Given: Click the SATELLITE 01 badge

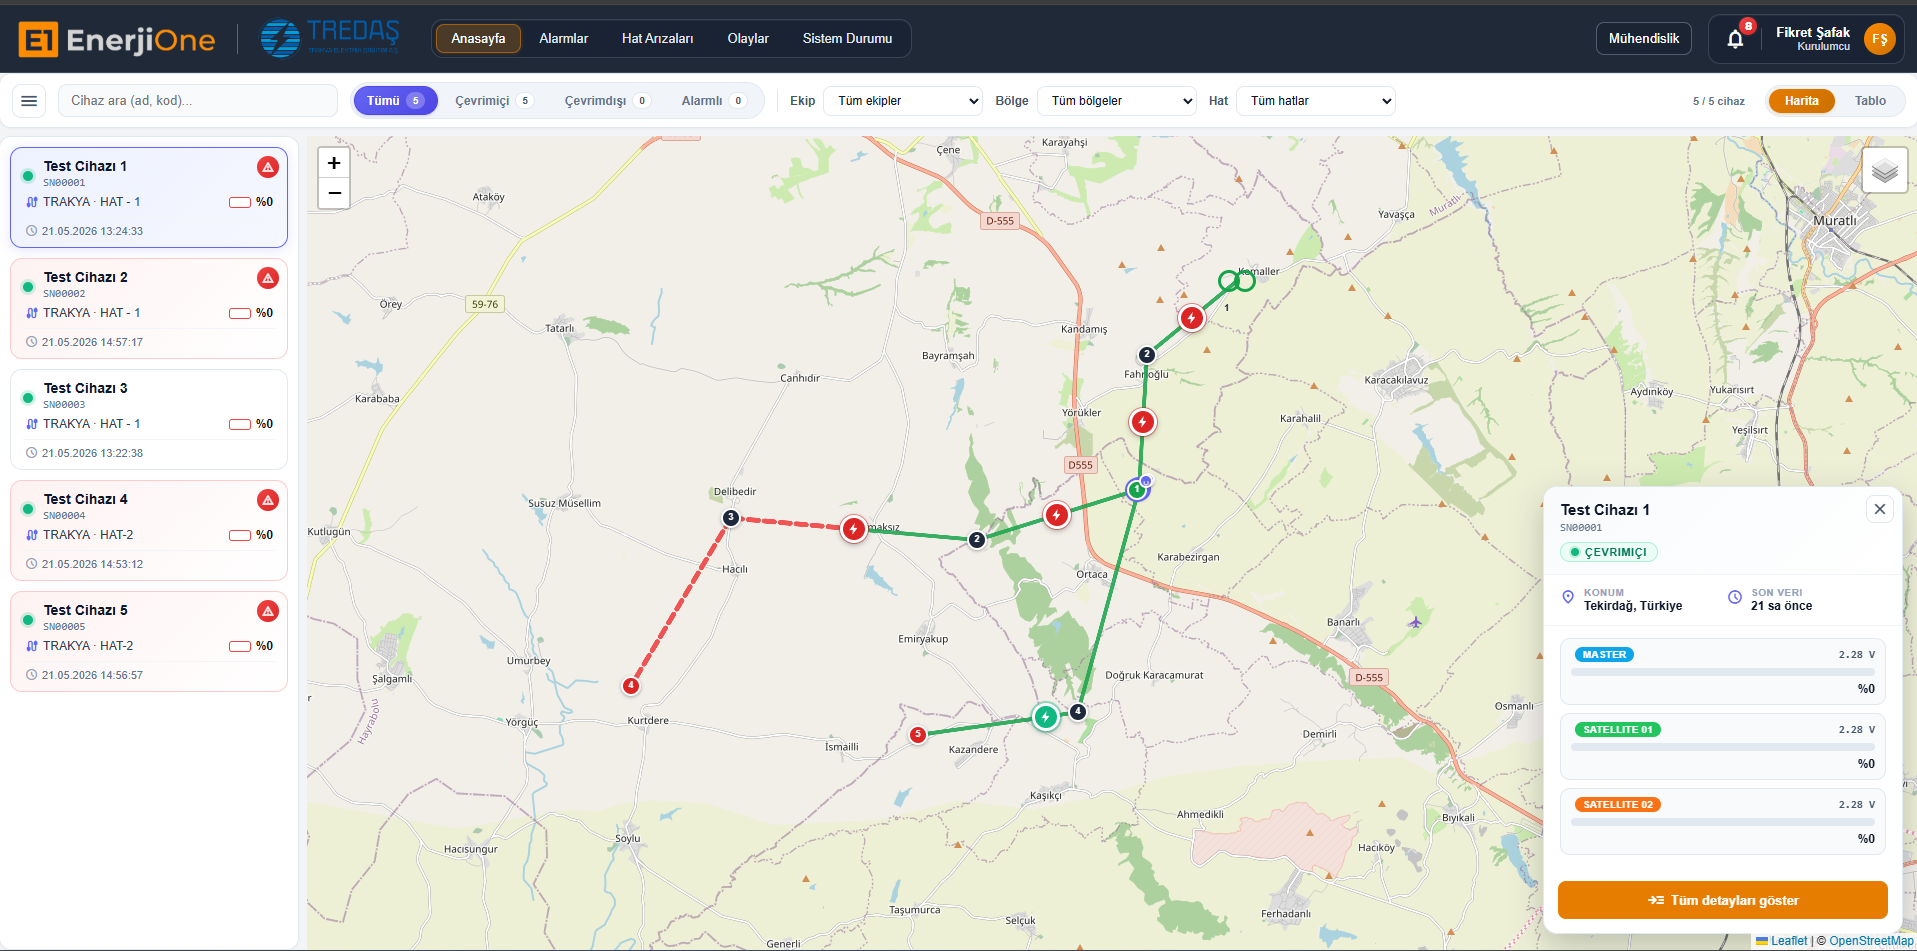Looking at the screenshot, I should pos(1617,730).
